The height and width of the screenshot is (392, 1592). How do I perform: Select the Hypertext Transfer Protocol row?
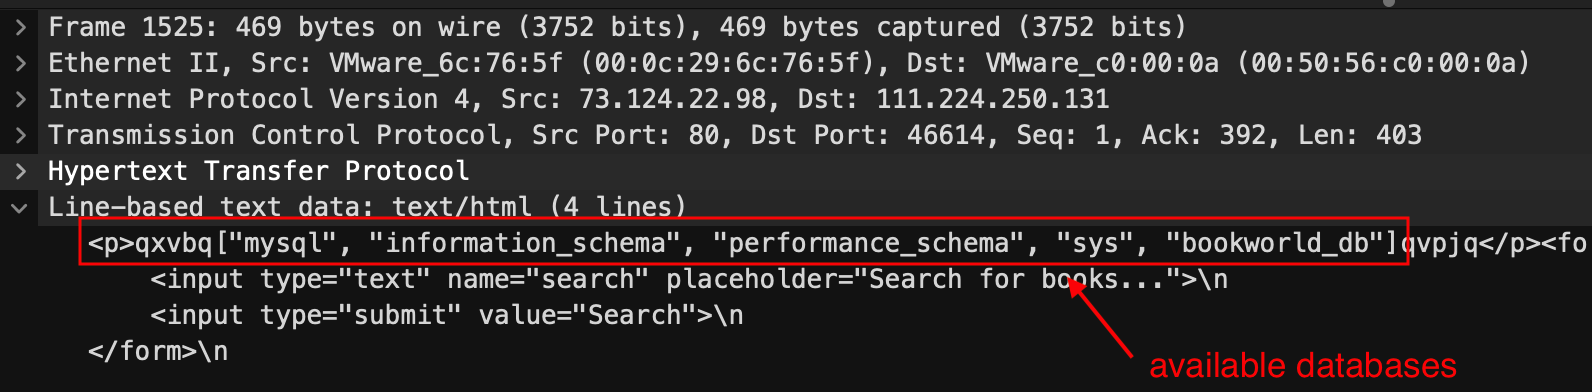pyautogui.click(x=796, y=171)
